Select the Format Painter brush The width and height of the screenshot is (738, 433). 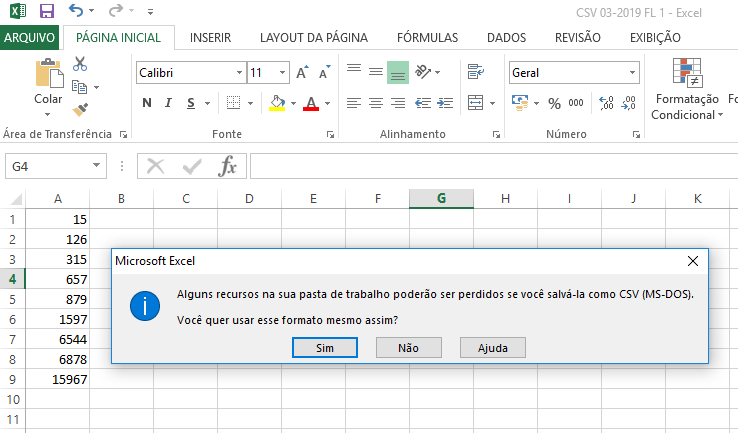80,110
